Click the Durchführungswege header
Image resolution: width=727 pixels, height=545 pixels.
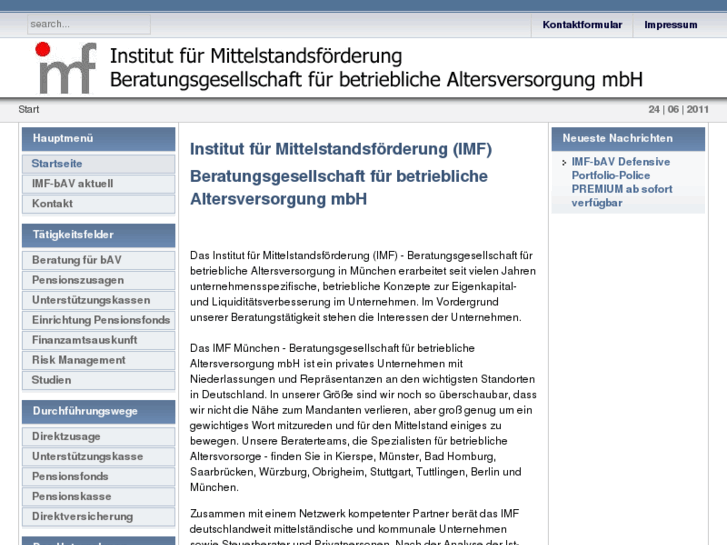(x=98, y=411)
